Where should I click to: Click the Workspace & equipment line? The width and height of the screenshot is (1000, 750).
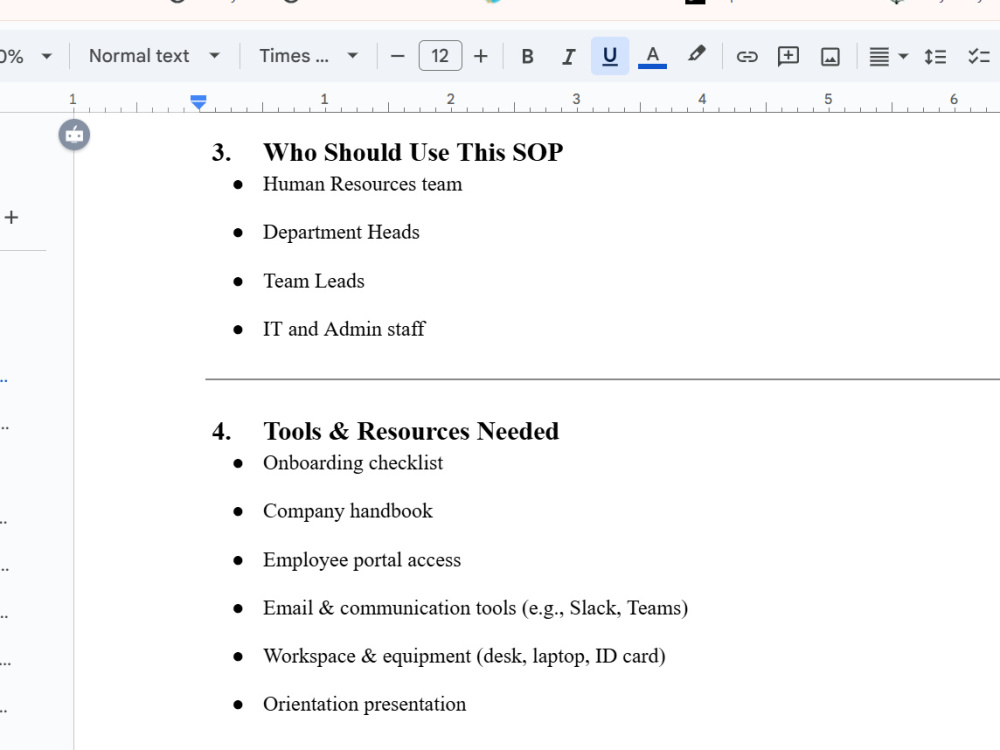tap(464, 656)
